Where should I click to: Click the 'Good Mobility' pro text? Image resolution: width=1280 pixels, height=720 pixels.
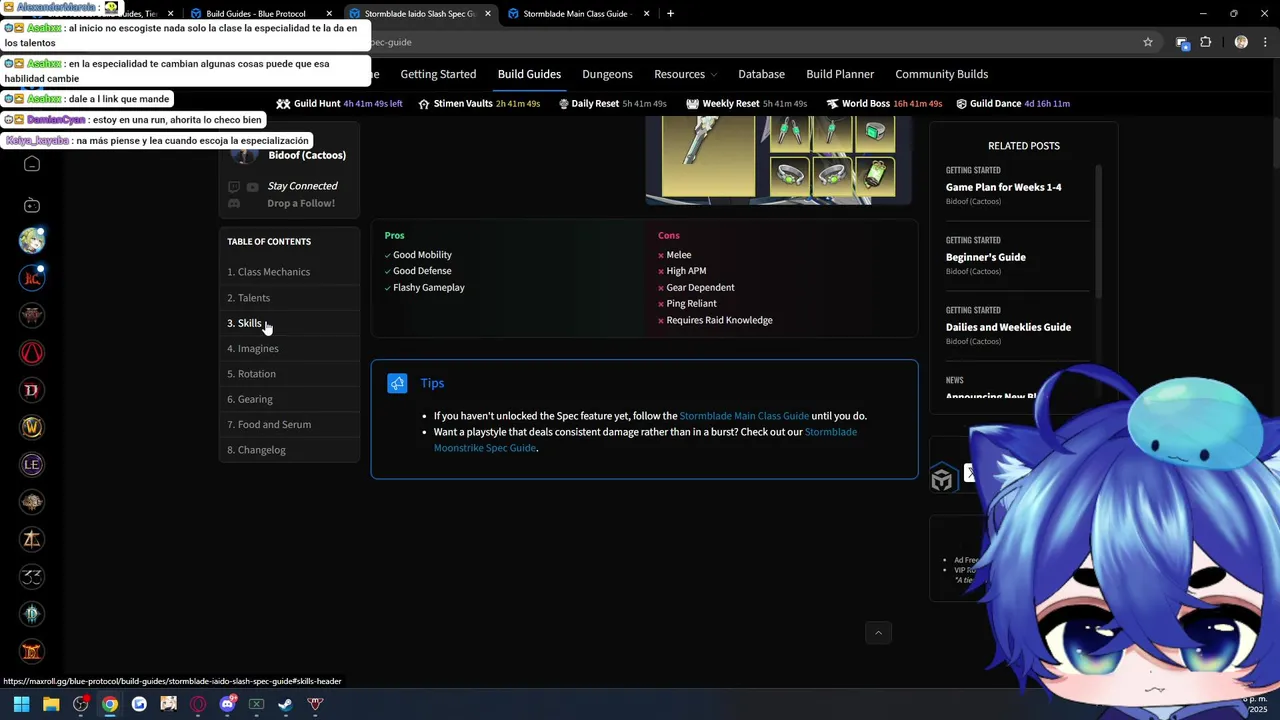(422, 255)
